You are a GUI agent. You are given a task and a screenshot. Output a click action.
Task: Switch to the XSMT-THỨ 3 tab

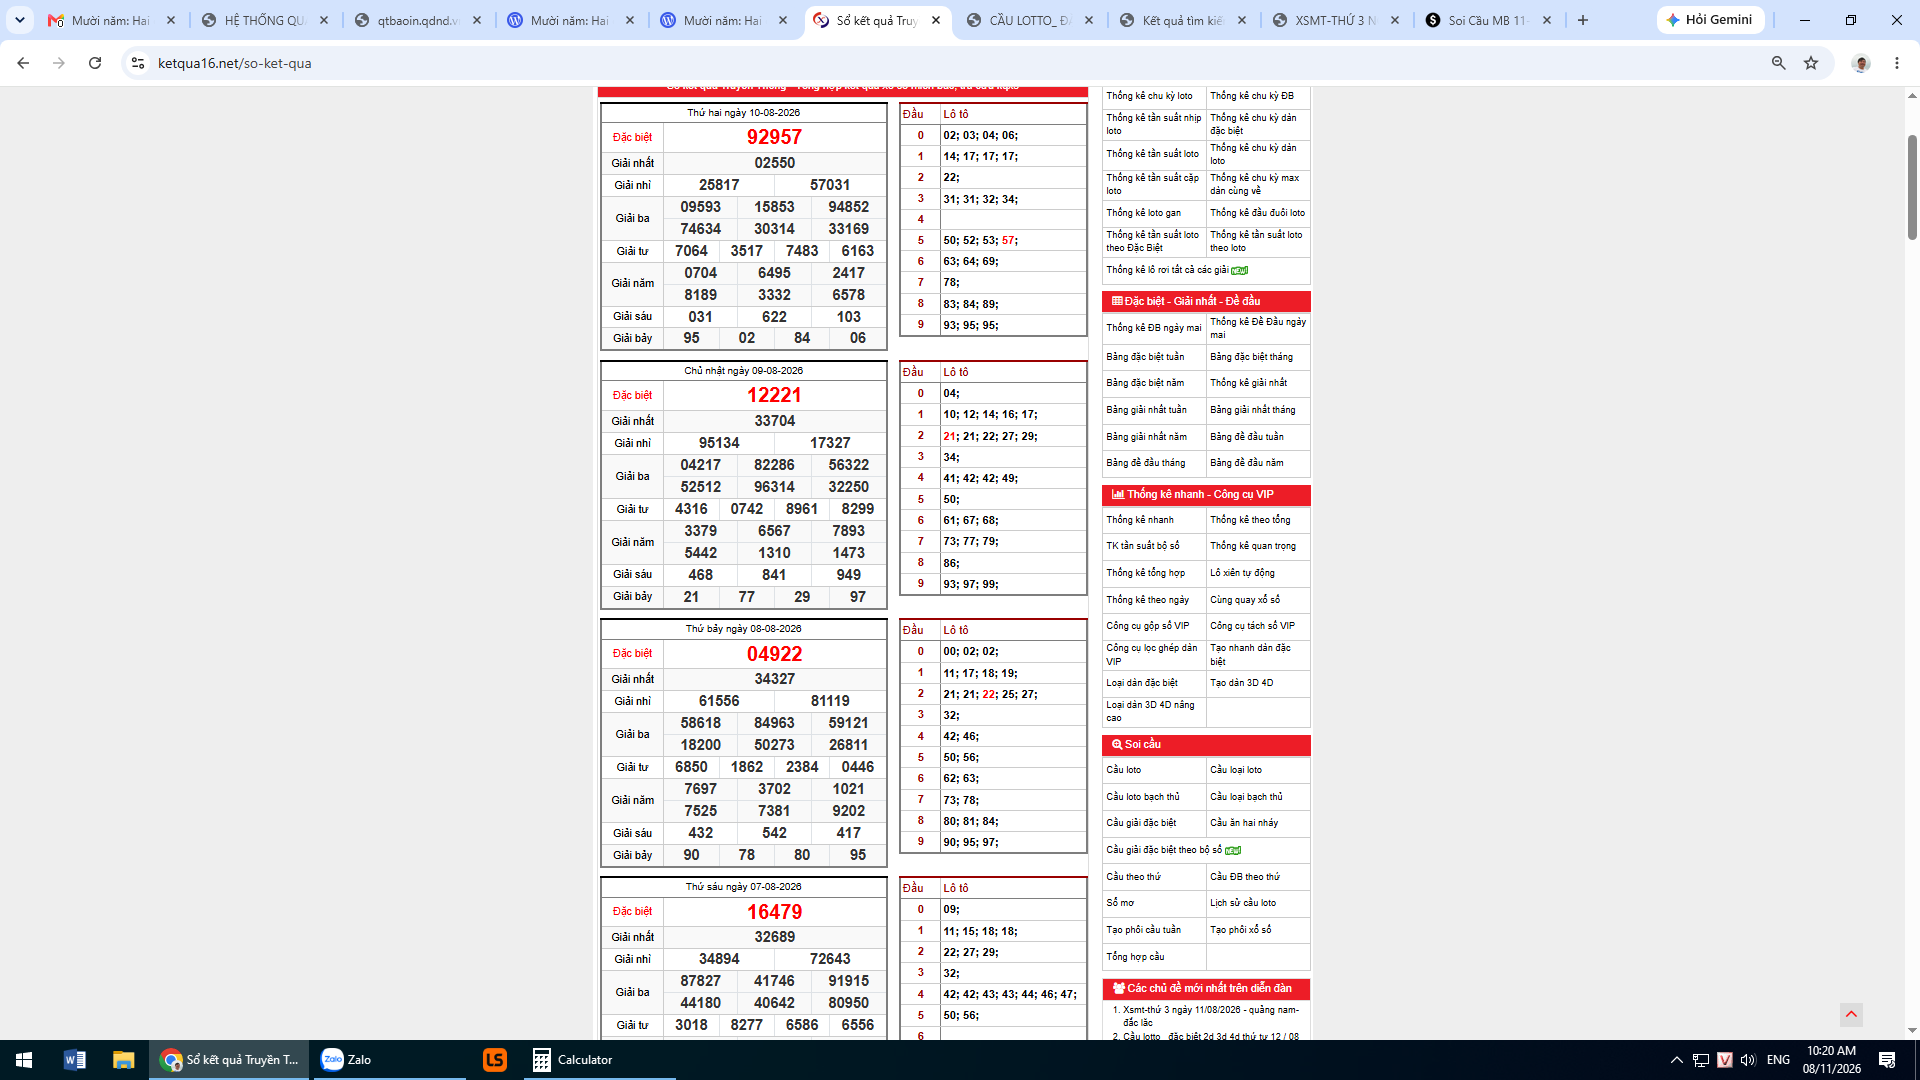click(x=1337, y=20)
